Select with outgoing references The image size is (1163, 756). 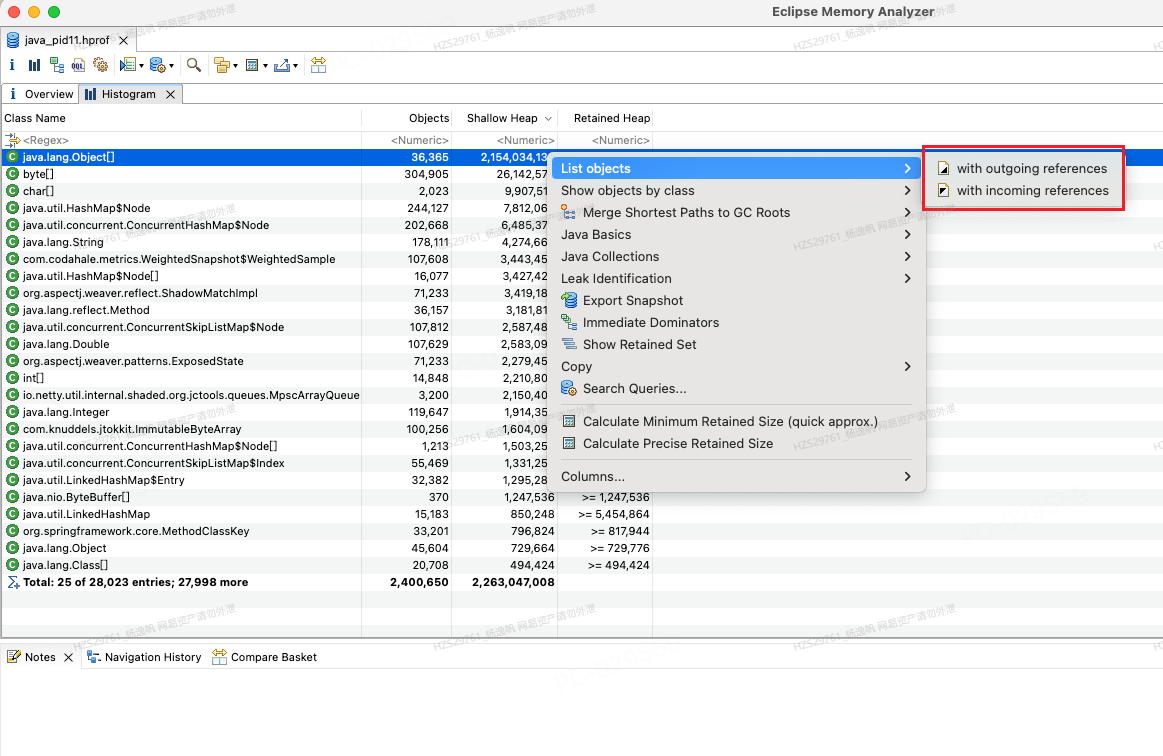[1024, 168]
